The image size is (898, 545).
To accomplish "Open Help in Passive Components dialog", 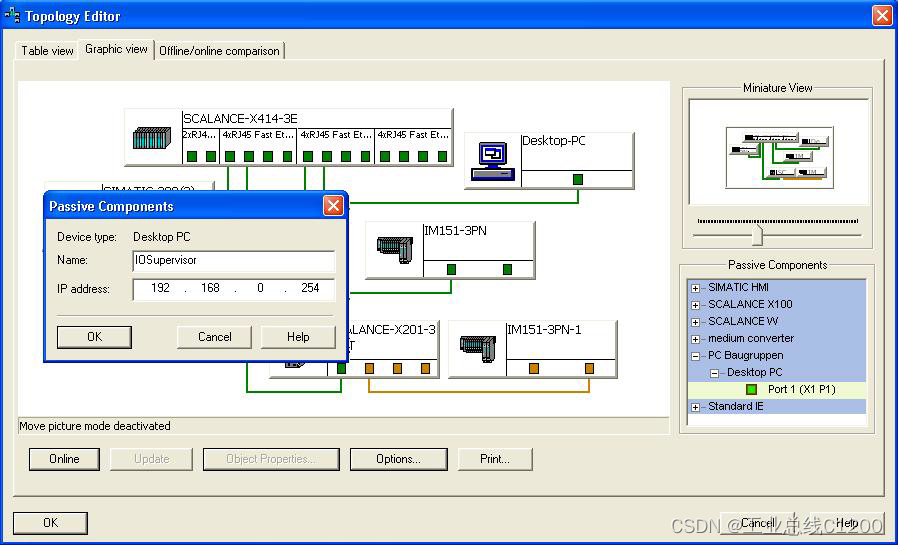I will point(298,337).
